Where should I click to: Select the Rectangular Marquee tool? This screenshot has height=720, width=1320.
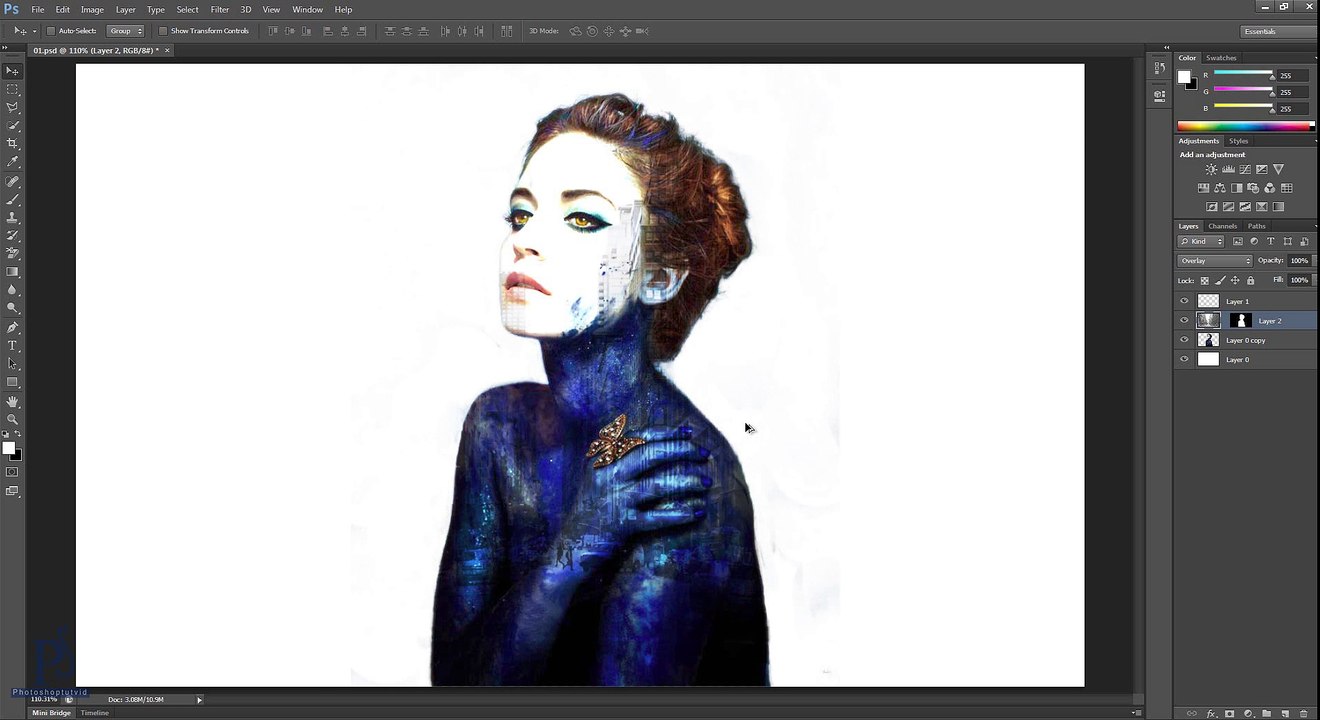coord(12,89)
